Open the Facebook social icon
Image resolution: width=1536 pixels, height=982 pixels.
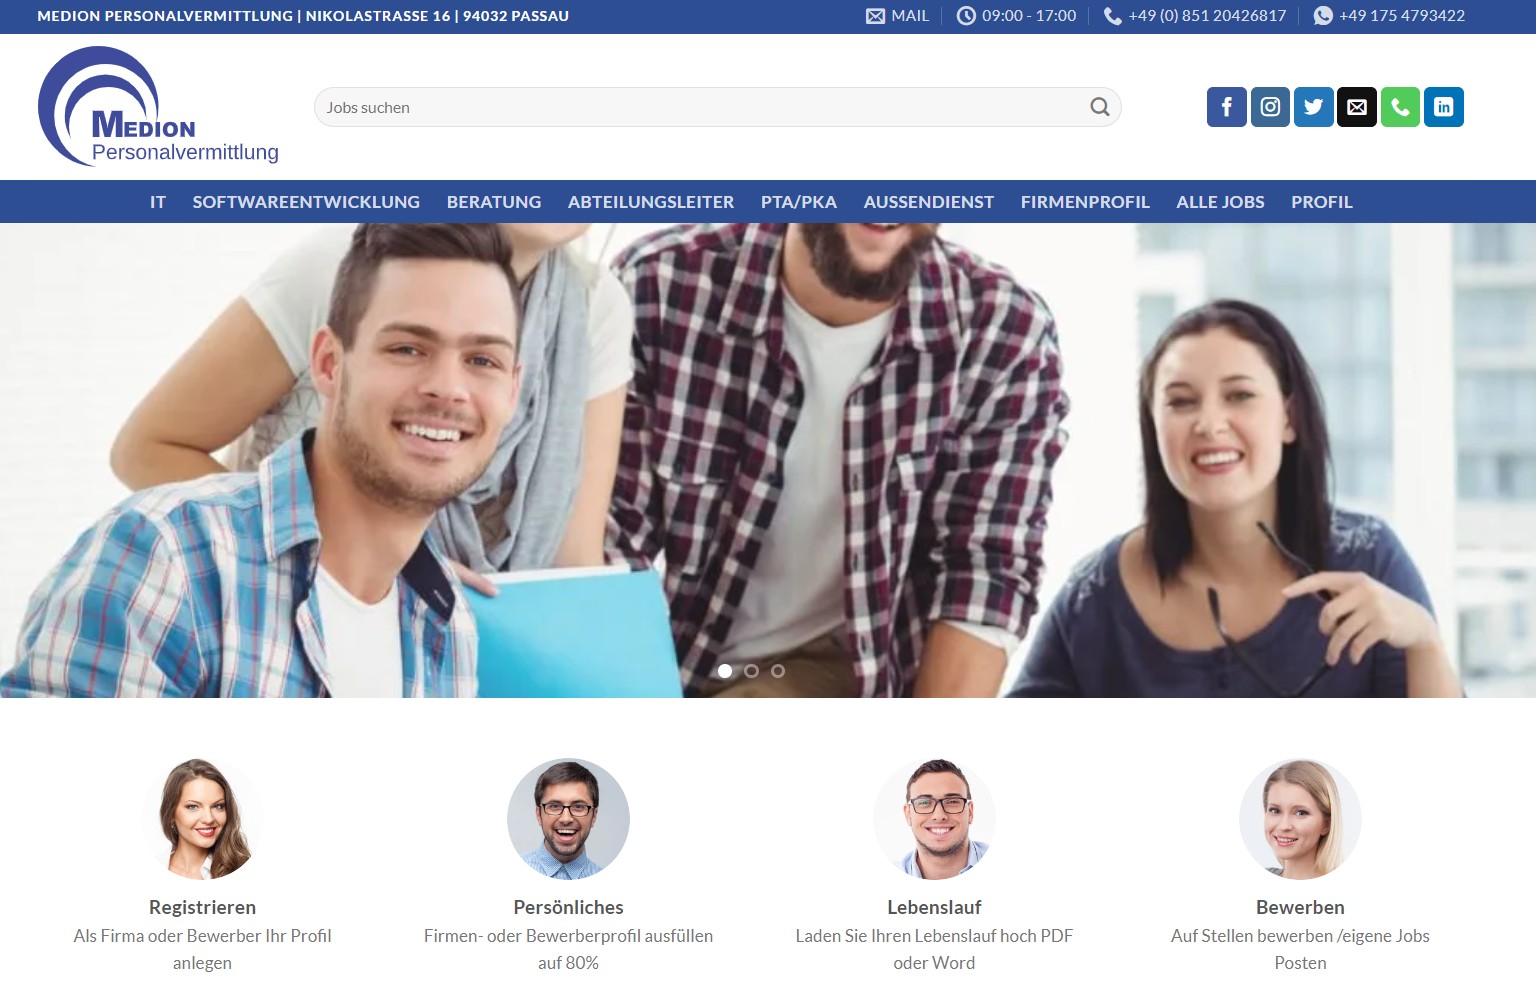pyautogui.click(x=1226, y=107)
